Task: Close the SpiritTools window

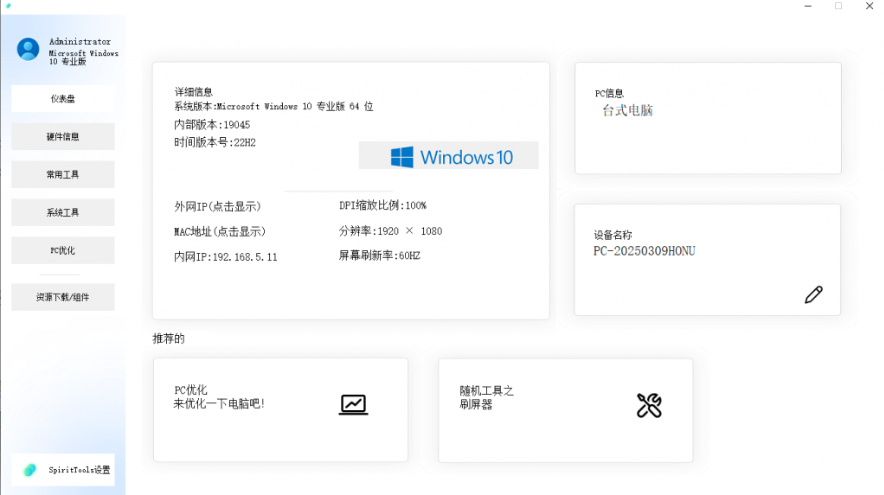Action: pos(869,6)
